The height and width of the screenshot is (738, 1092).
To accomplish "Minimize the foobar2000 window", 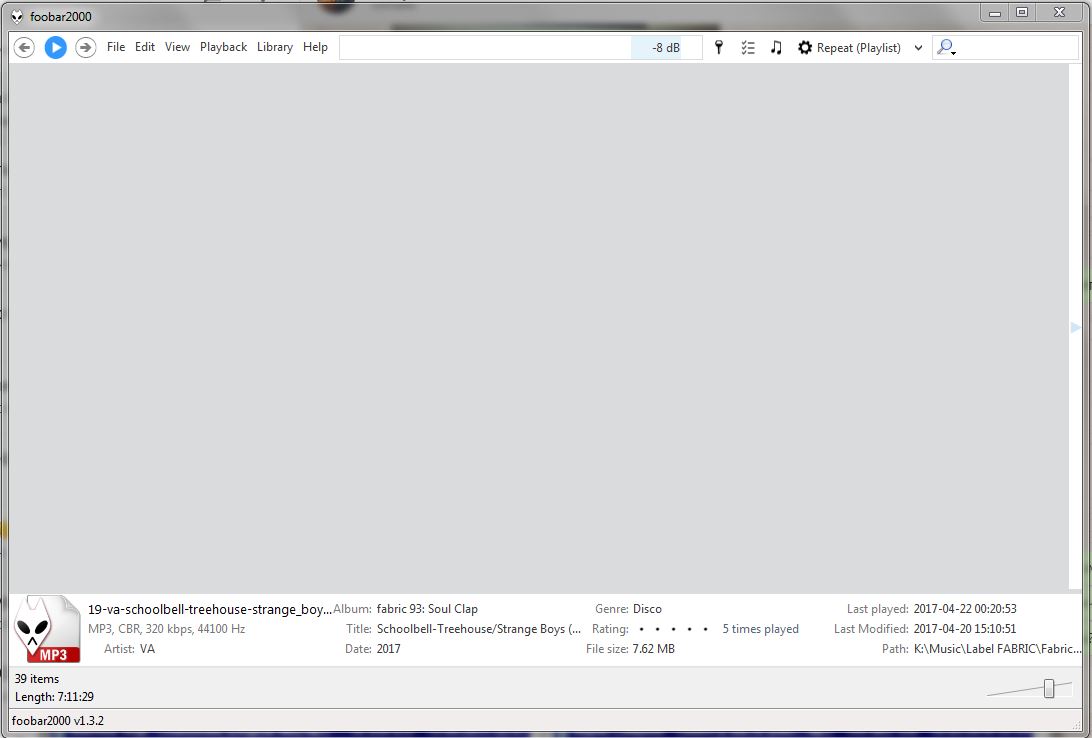I will 995,13.
